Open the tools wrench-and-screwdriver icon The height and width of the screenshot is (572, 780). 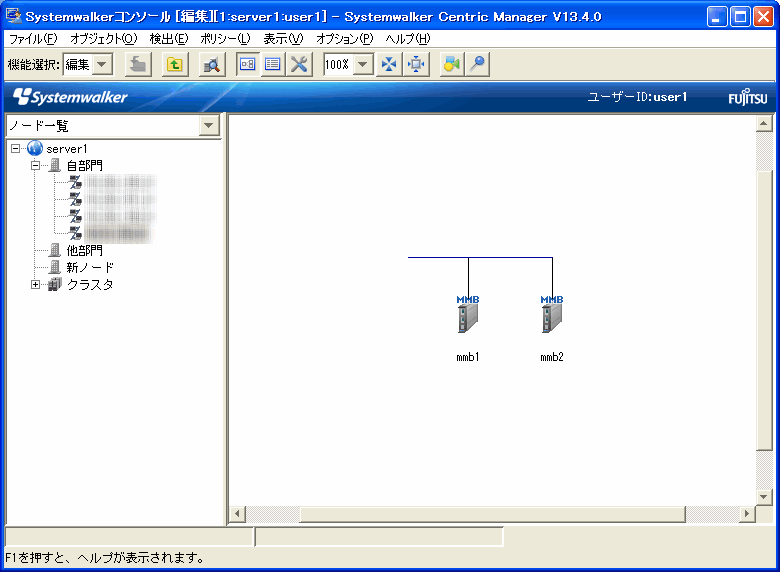pos(299,64)
